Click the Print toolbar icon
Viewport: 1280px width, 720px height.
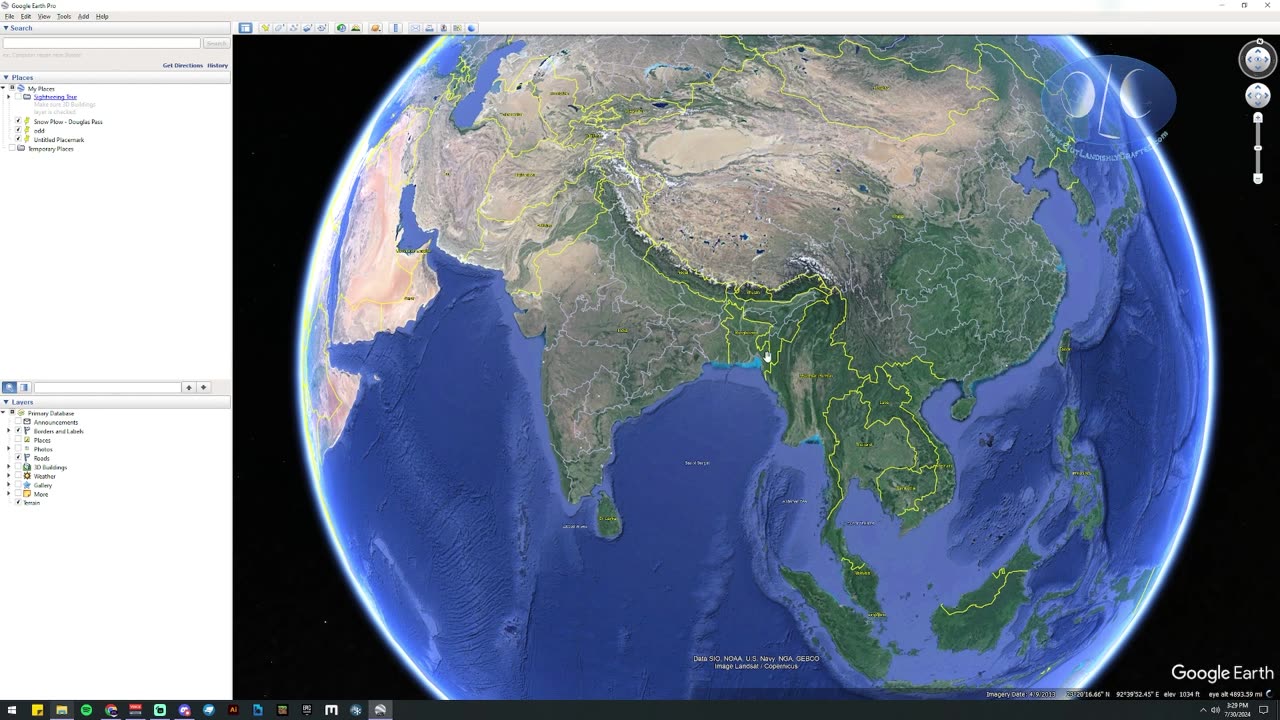click(429, 28)
